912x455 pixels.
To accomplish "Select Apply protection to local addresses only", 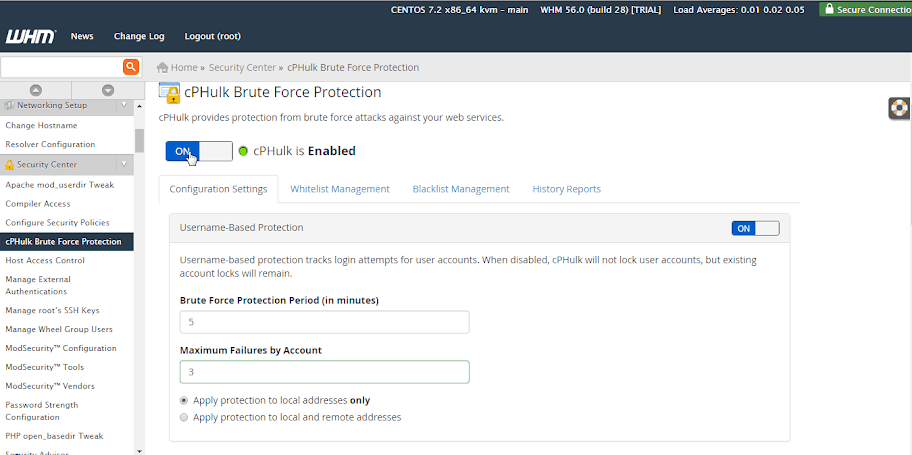I will pos(184,400).
